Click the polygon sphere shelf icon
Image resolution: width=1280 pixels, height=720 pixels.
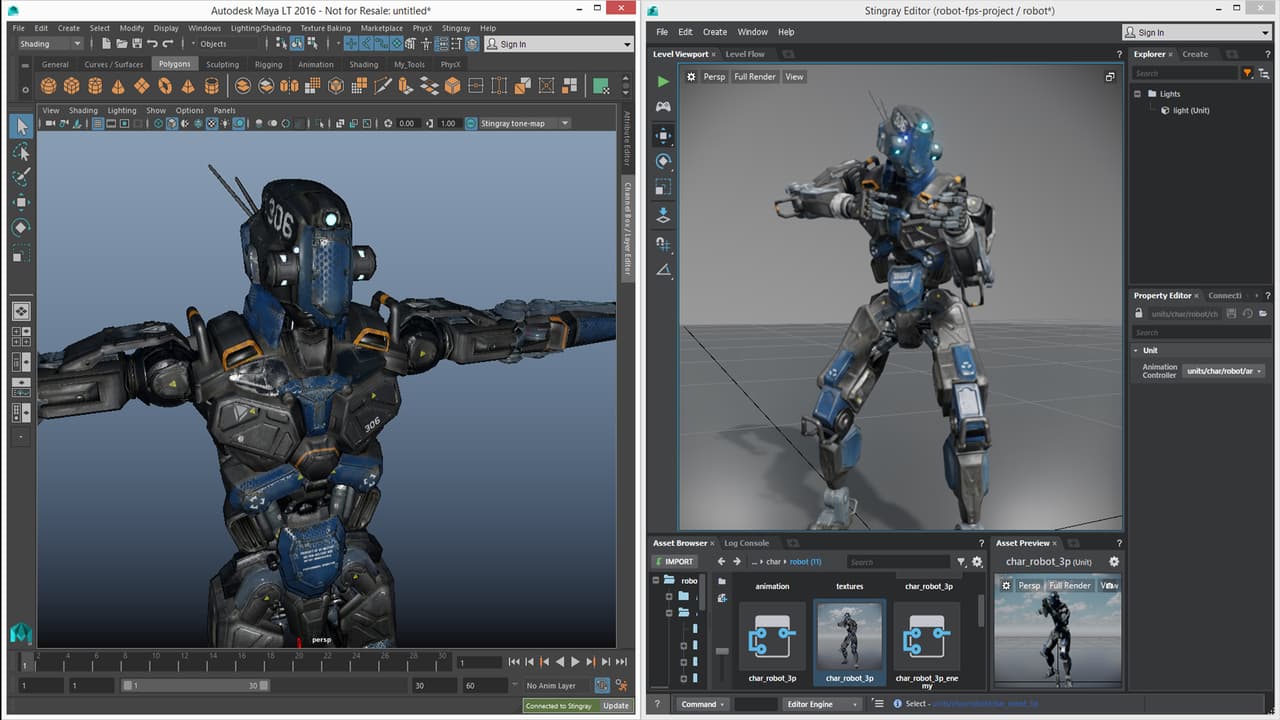pyautogui.click(x=48, y=86)
